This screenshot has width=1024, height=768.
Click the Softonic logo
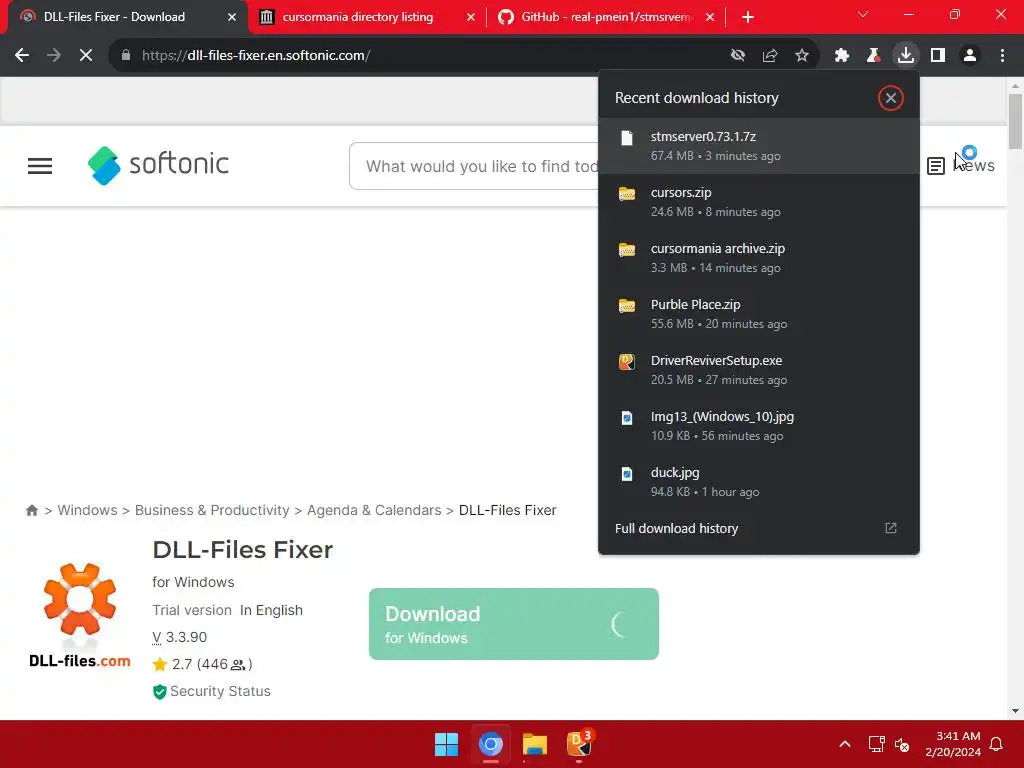click(x=159, y=165)
